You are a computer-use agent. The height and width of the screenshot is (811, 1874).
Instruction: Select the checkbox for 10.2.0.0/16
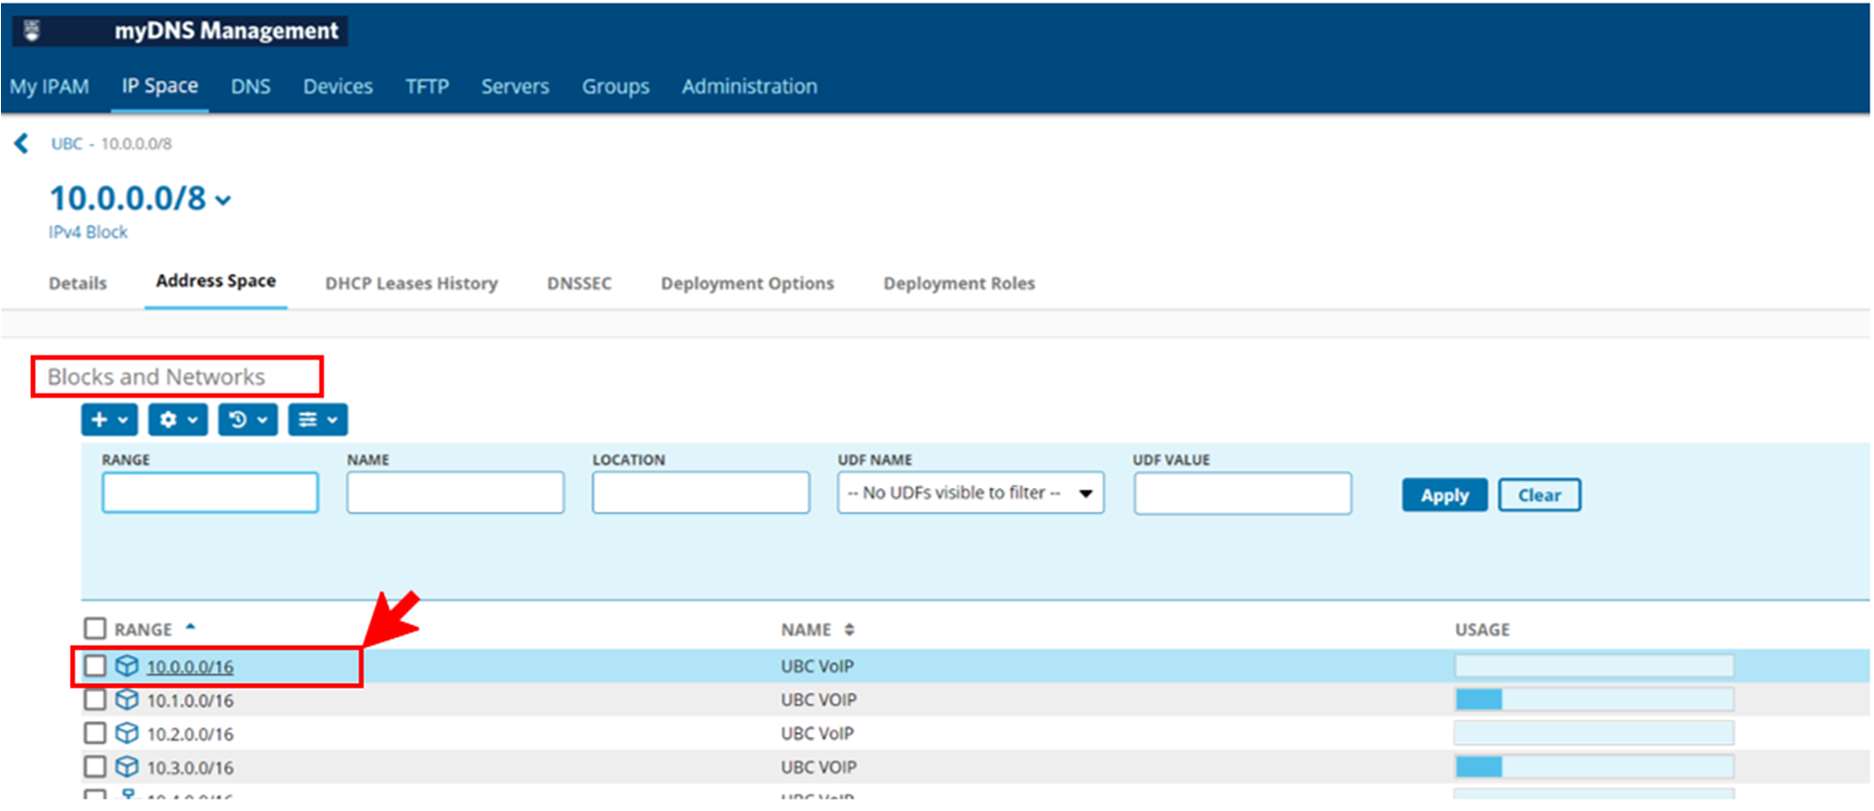tap(95, 734)
